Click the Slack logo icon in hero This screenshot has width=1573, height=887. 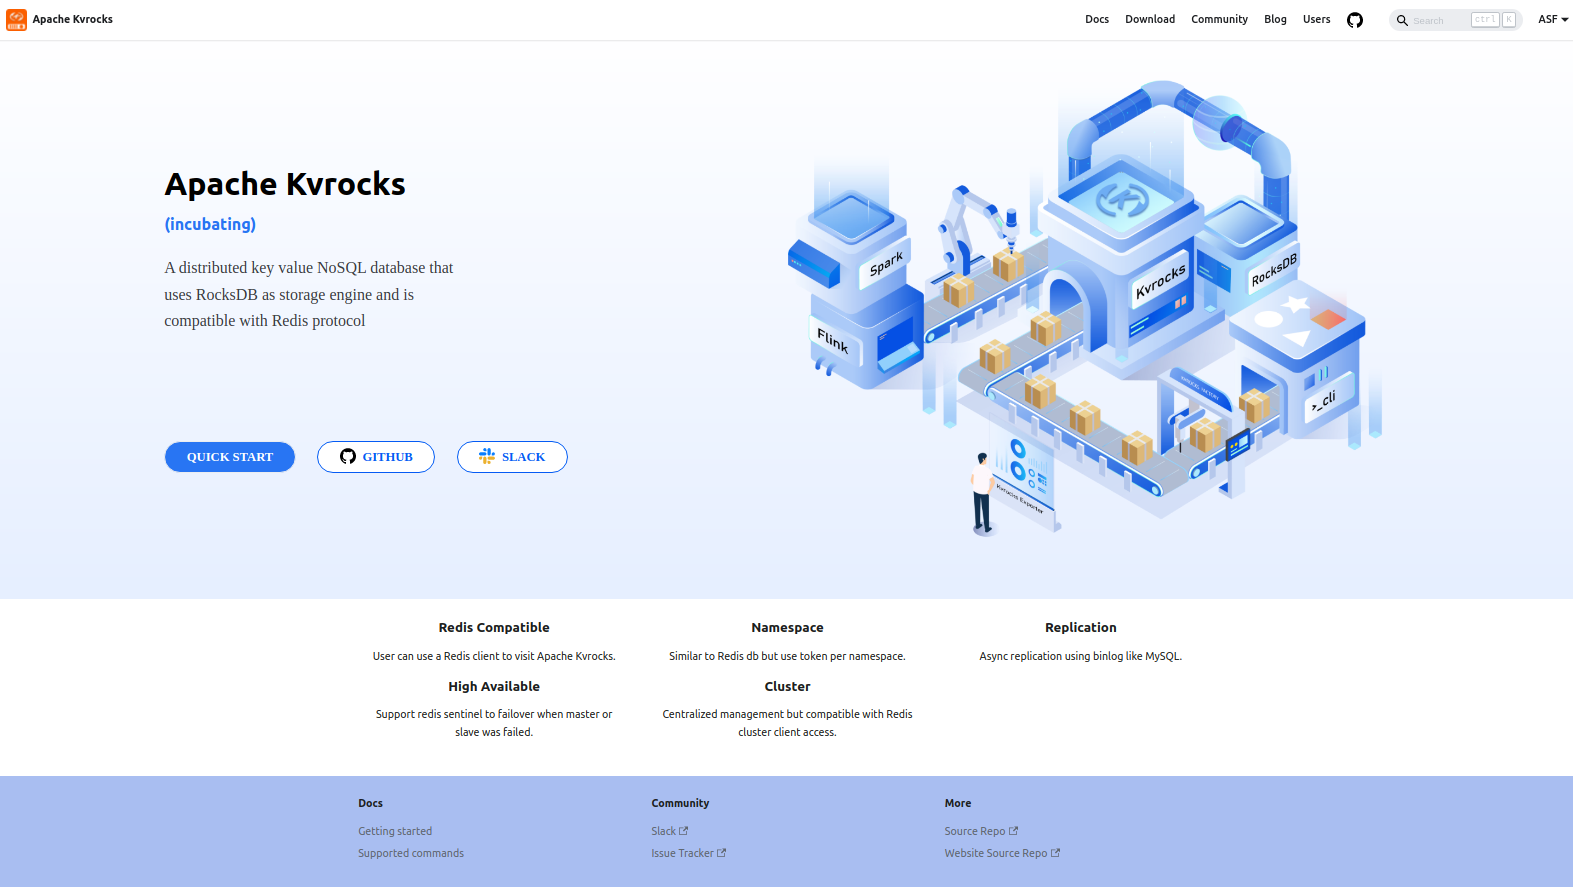(x=487, y=456)
